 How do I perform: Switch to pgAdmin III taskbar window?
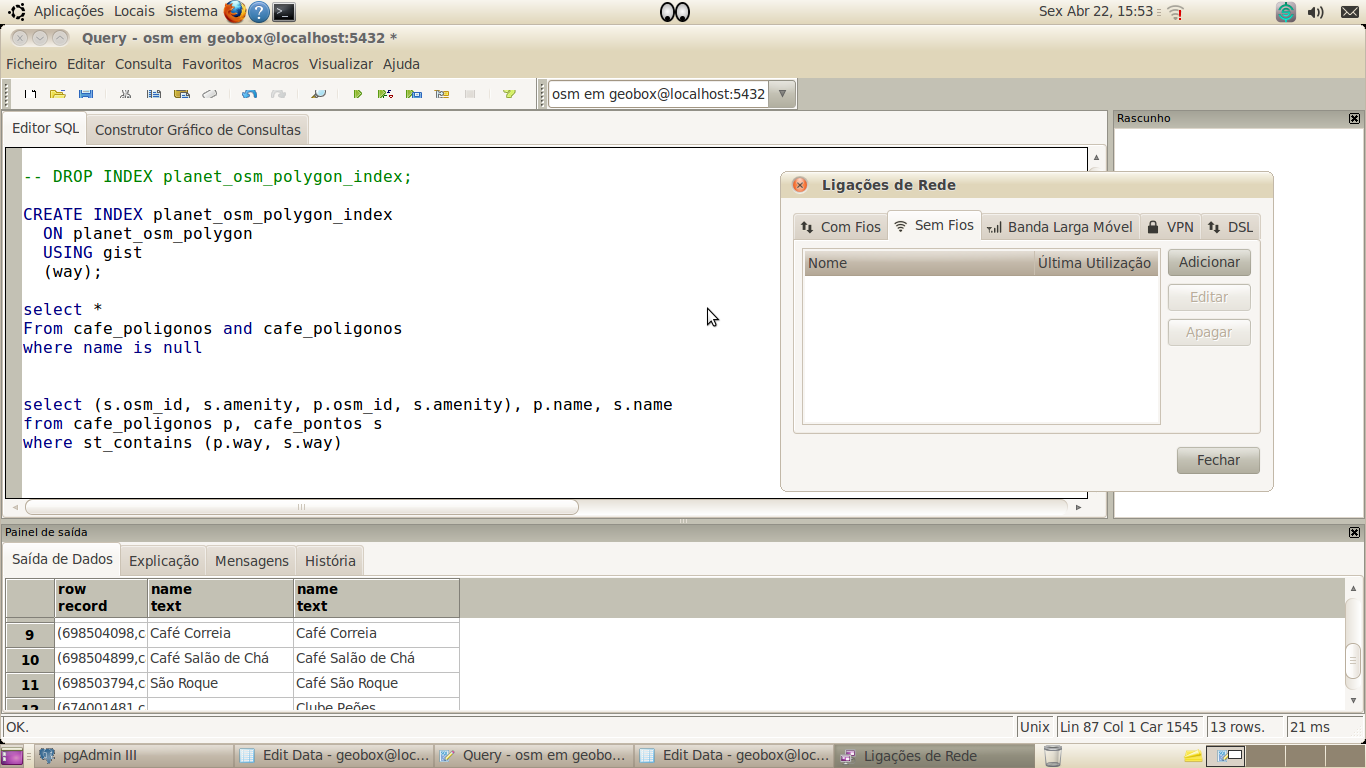click(x=132, y=756)
